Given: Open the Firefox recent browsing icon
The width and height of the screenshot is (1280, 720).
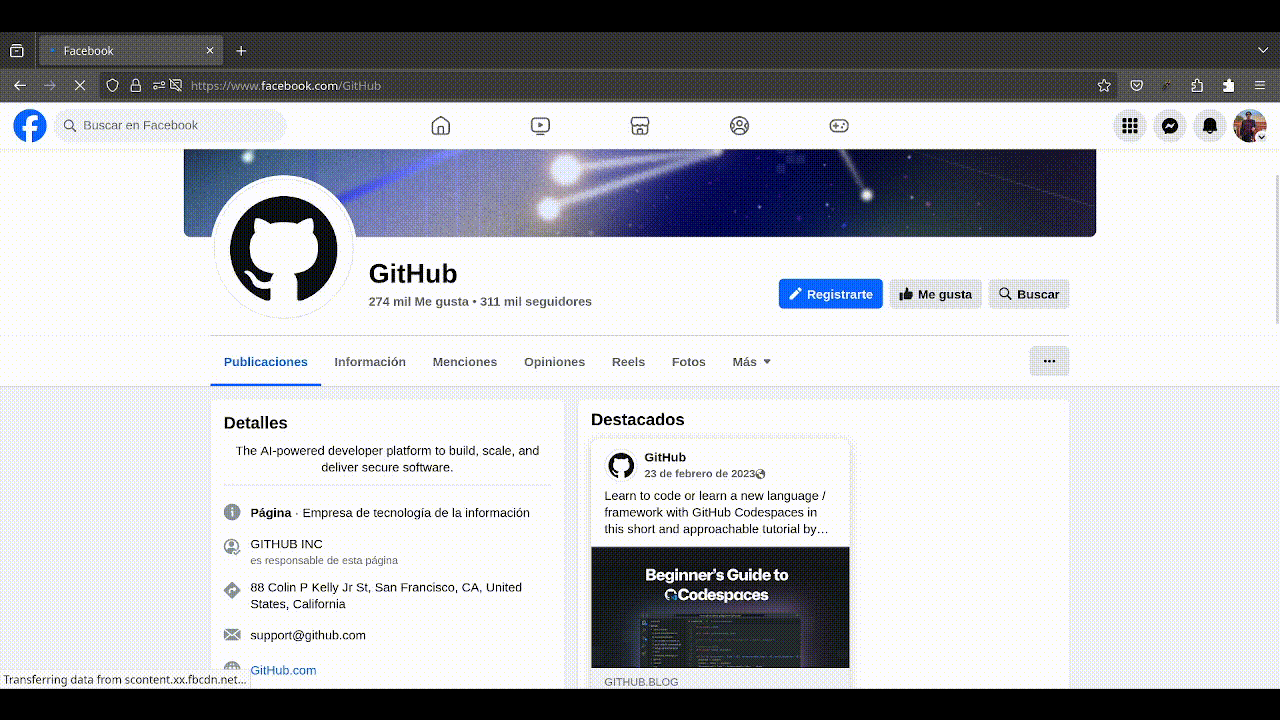Looking at the screenshot, I should click(17, 51).
